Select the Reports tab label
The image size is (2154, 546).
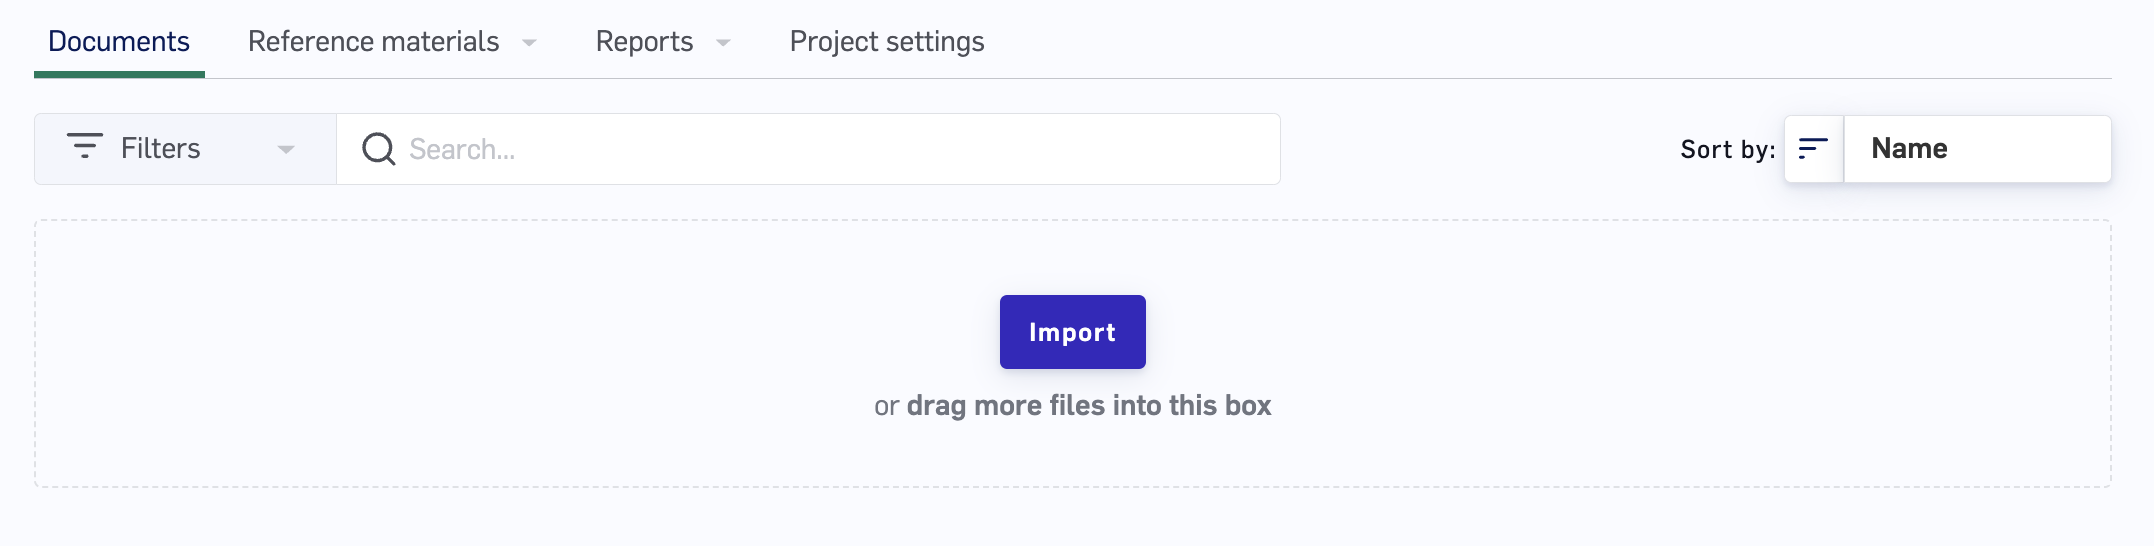click(x=644, y=41)
